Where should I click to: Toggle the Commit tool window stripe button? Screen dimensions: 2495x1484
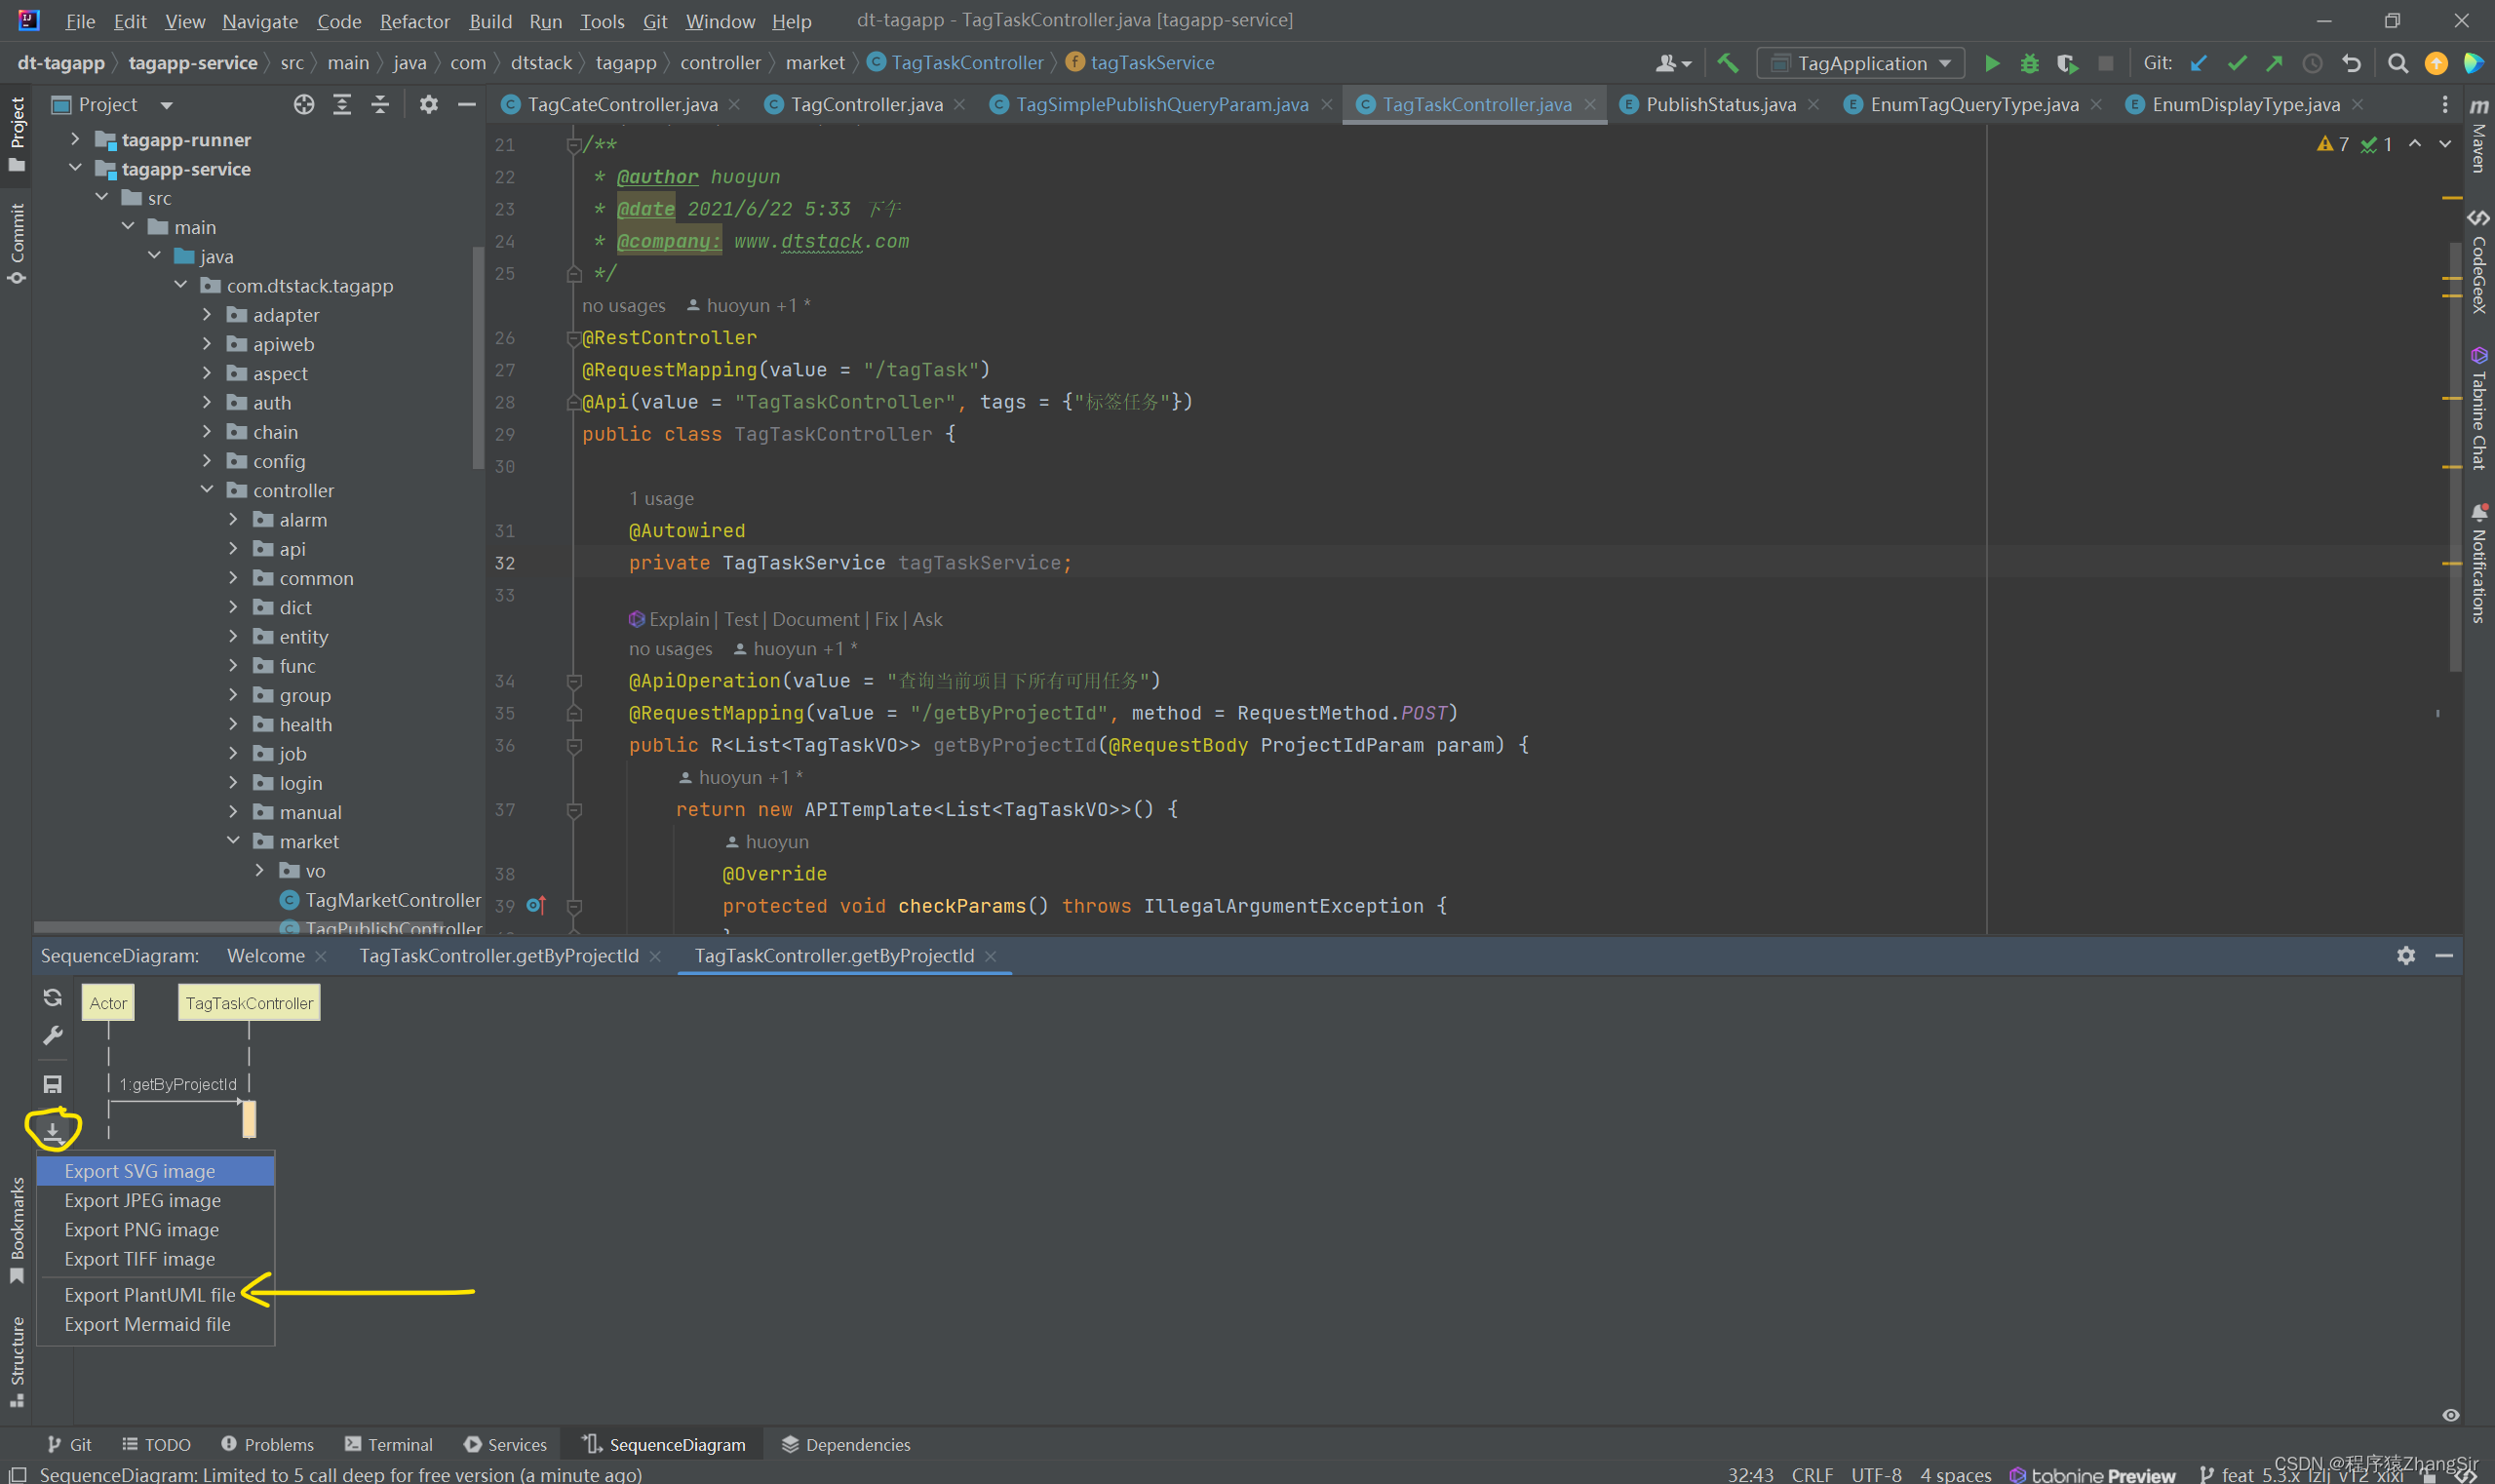17,243
